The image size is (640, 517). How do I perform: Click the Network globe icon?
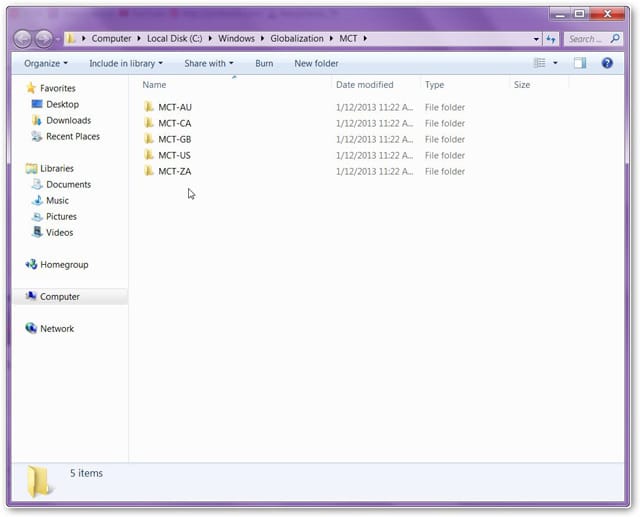pos(31,328)
